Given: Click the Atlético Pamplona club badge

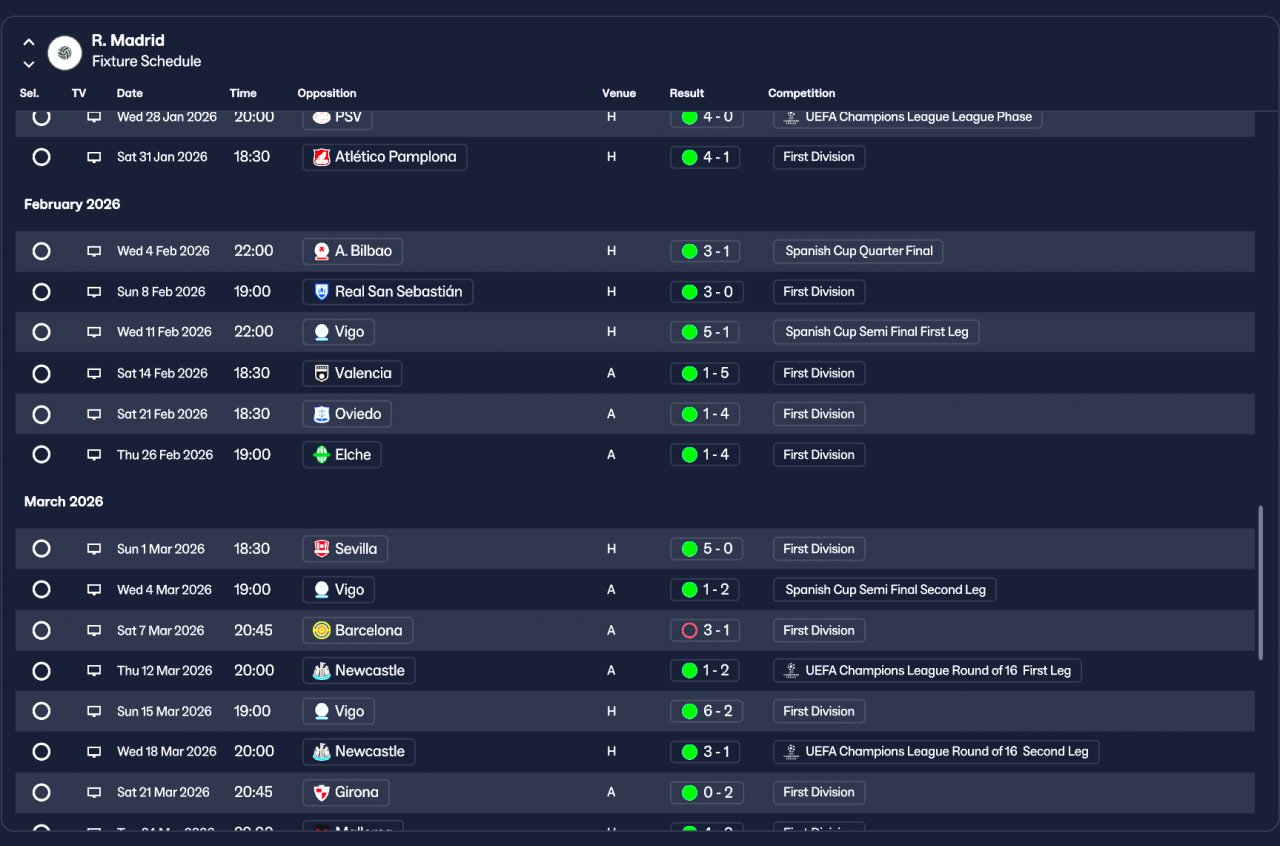Looking at the screenshot, I should tap(321, 157).
